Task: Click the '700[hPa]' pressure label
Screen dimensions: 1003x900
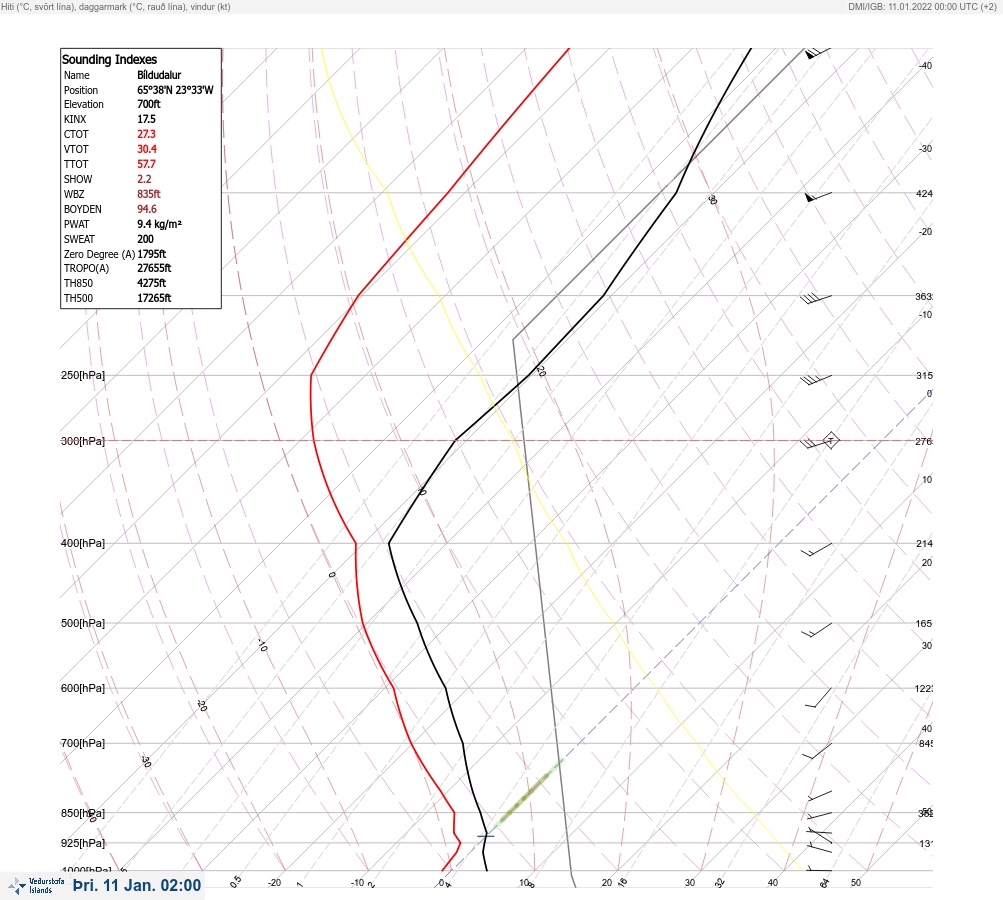Action: tap(83, 743)
